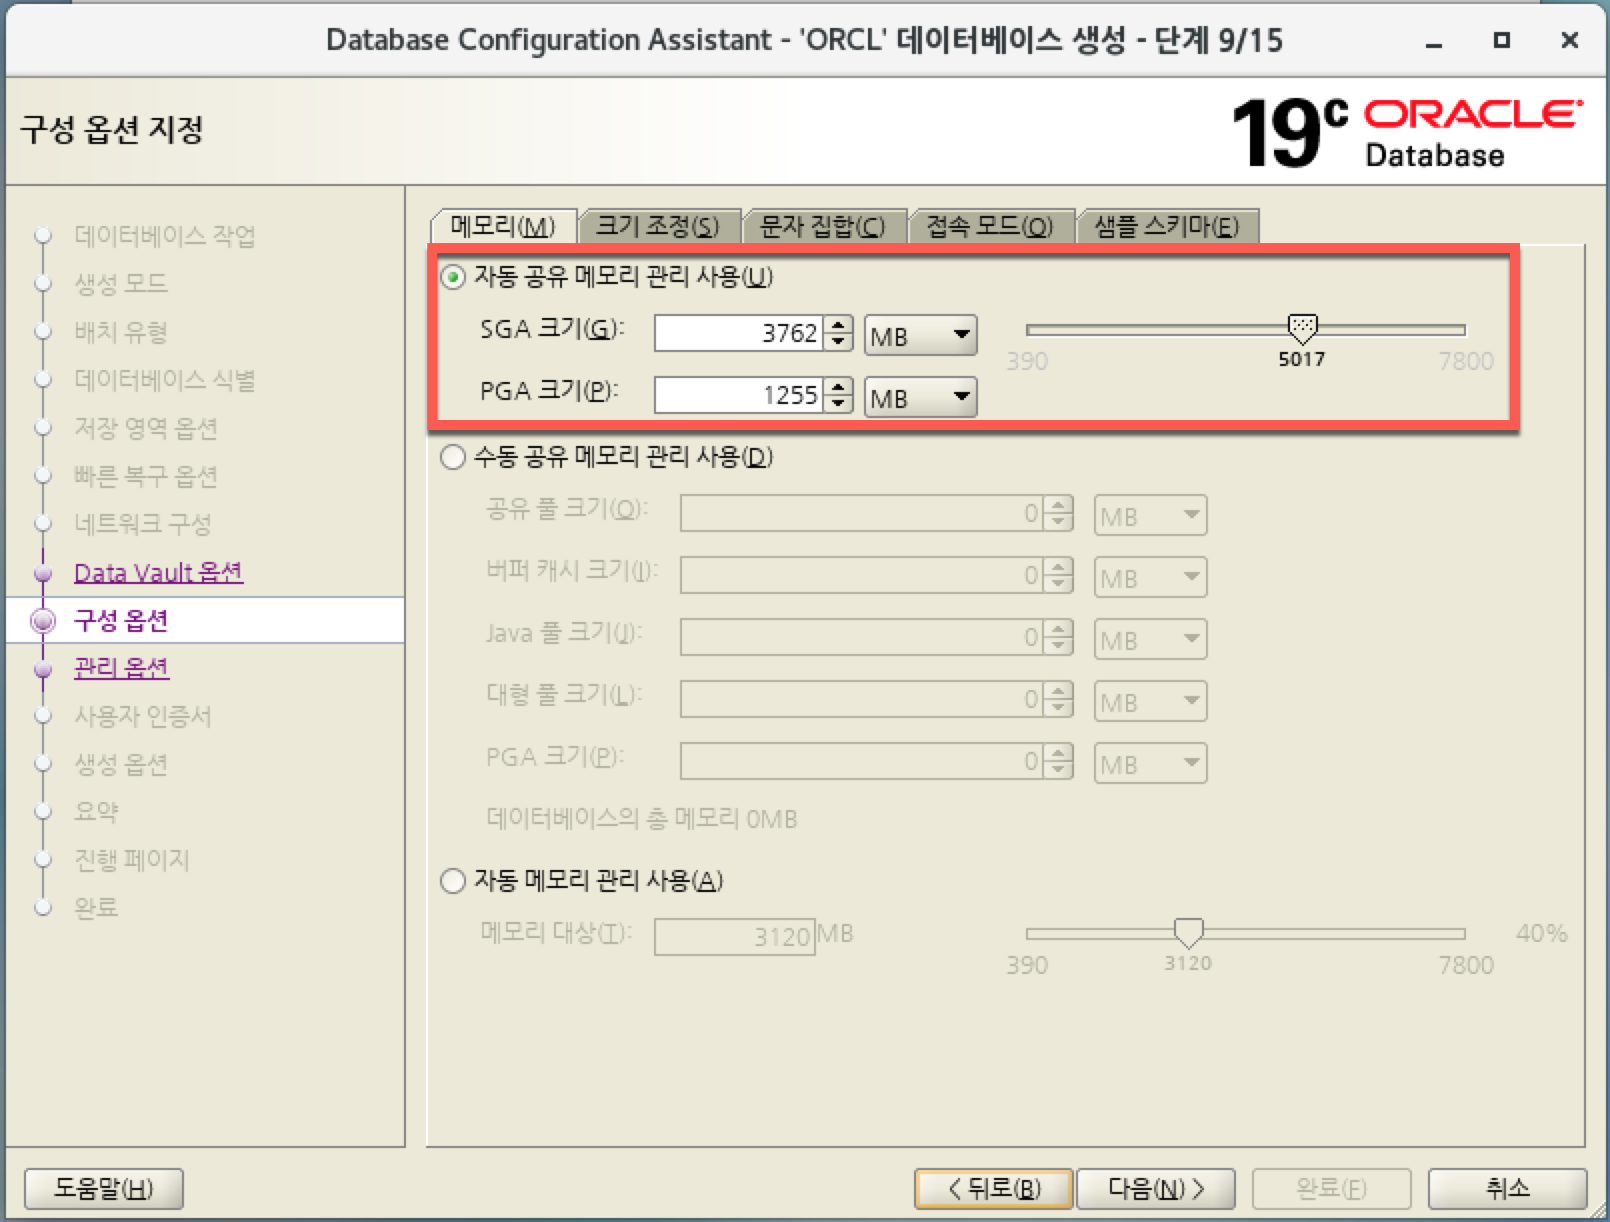Open the 버퍼 캐시 크기 unit dropdown

coord(1150,577)
